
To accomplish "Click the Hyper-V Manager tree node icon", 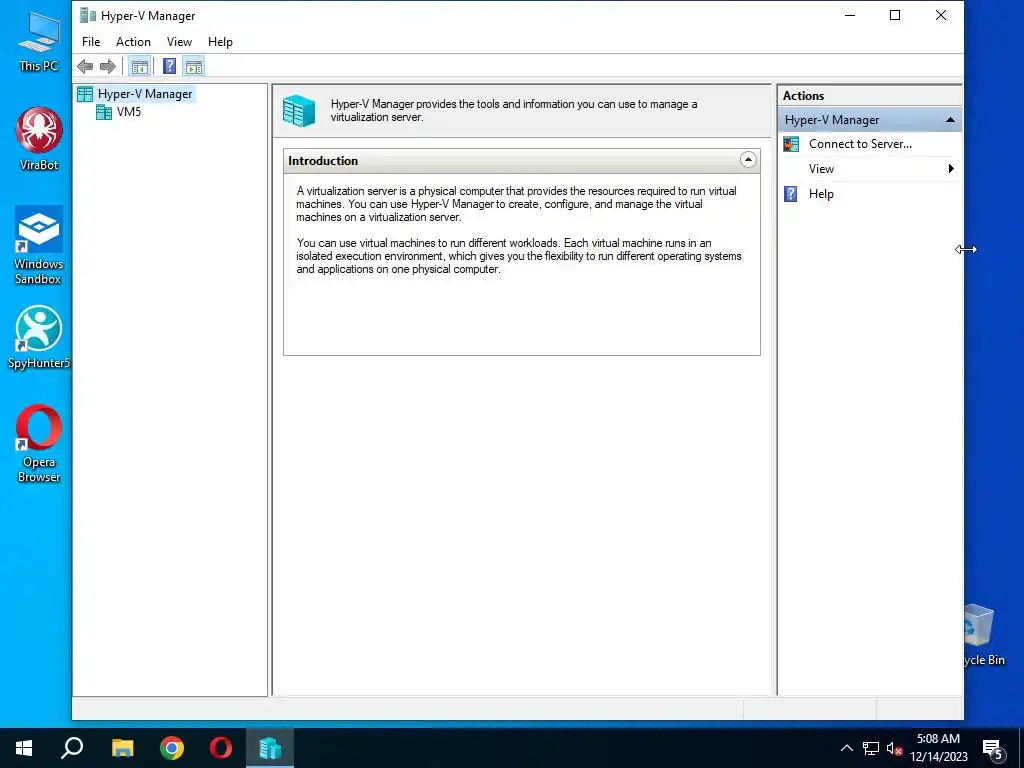I will click(85, 94).
